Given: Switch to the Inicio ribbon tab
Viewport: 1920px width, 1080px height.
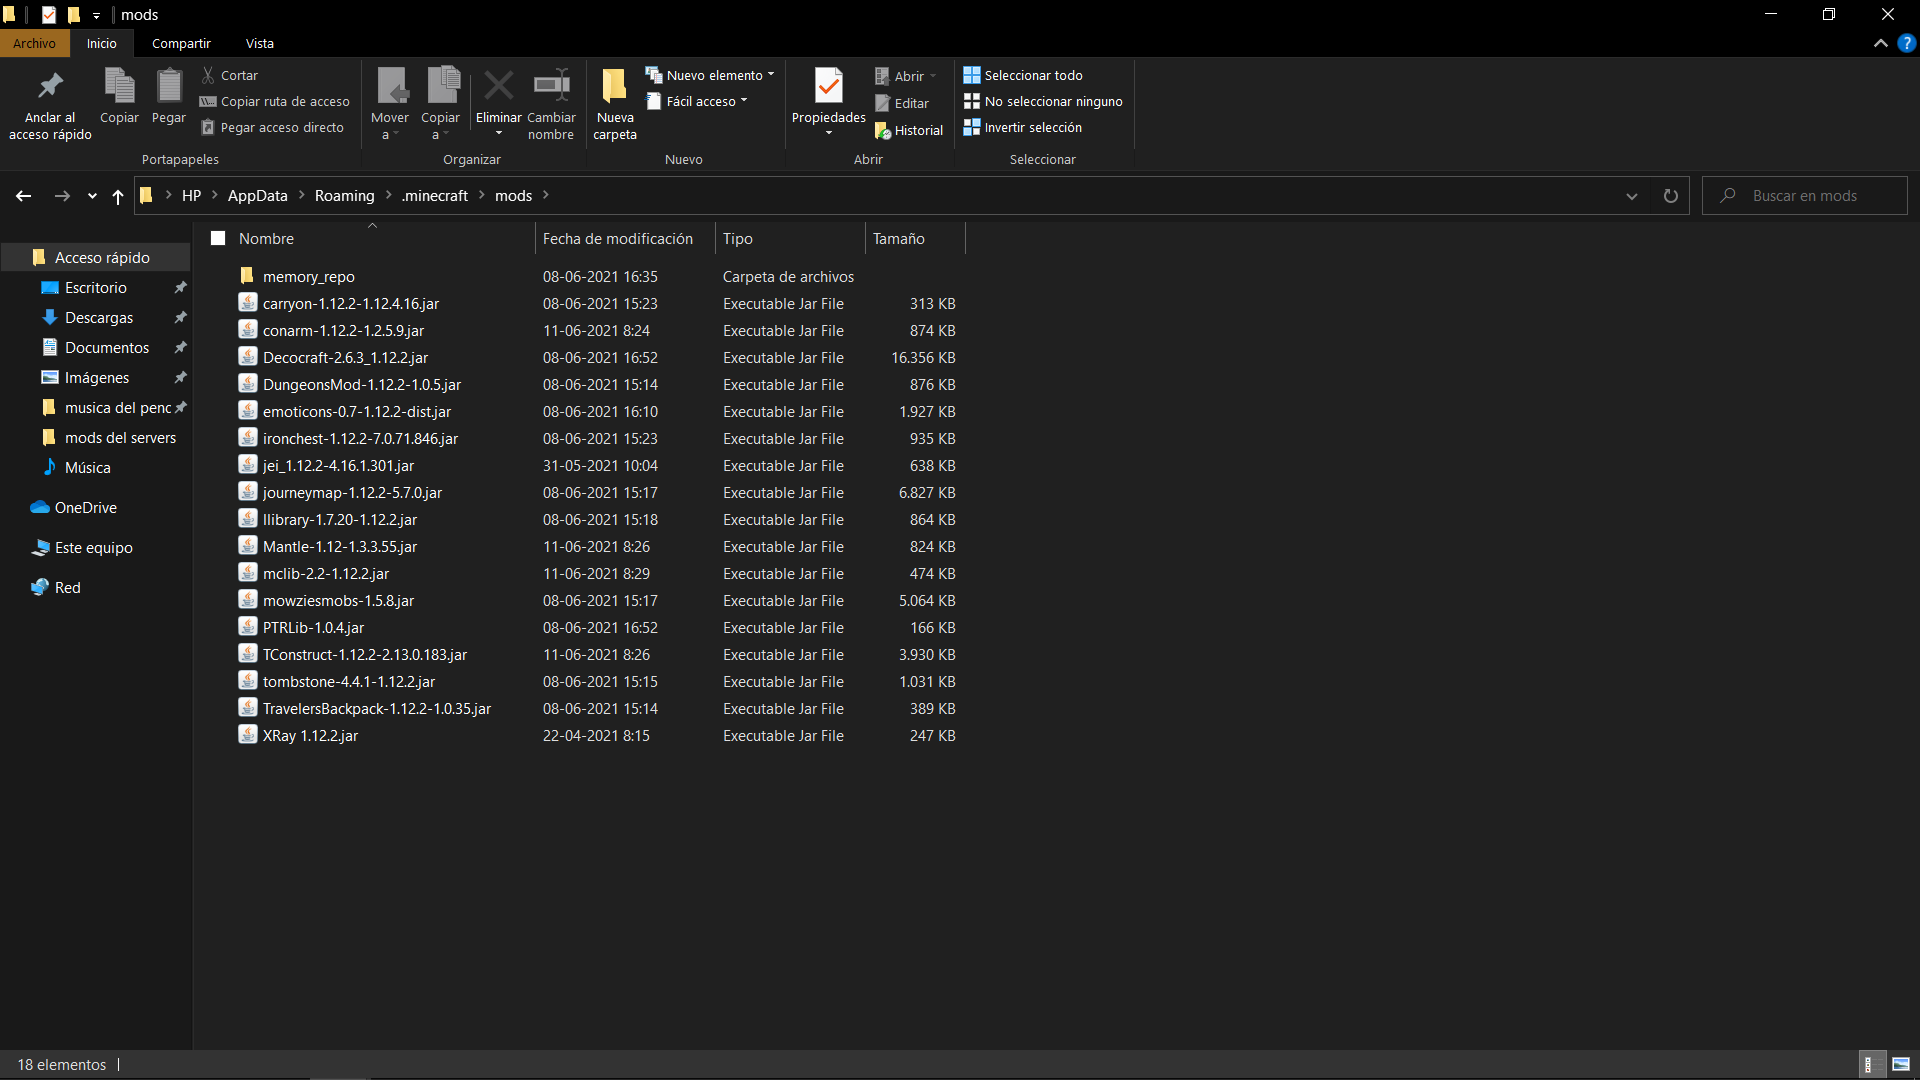Looking at the screenshot, I should click(101, 43).
